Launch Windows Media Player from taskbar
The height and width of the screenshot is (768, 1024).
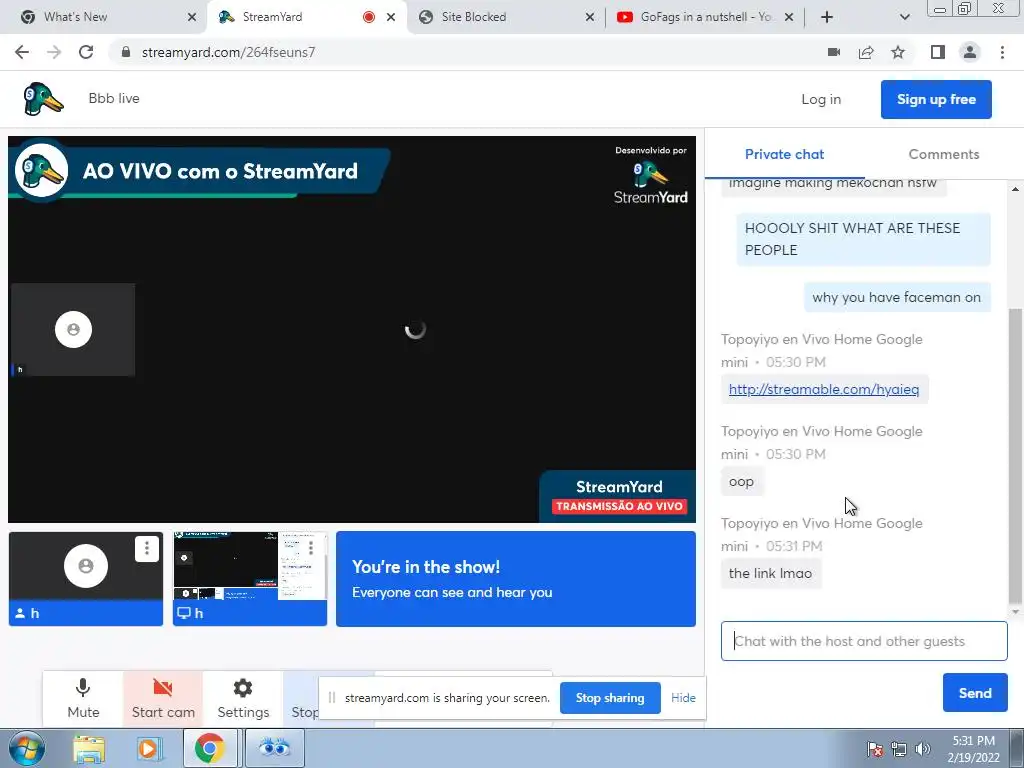coord(150,748)
